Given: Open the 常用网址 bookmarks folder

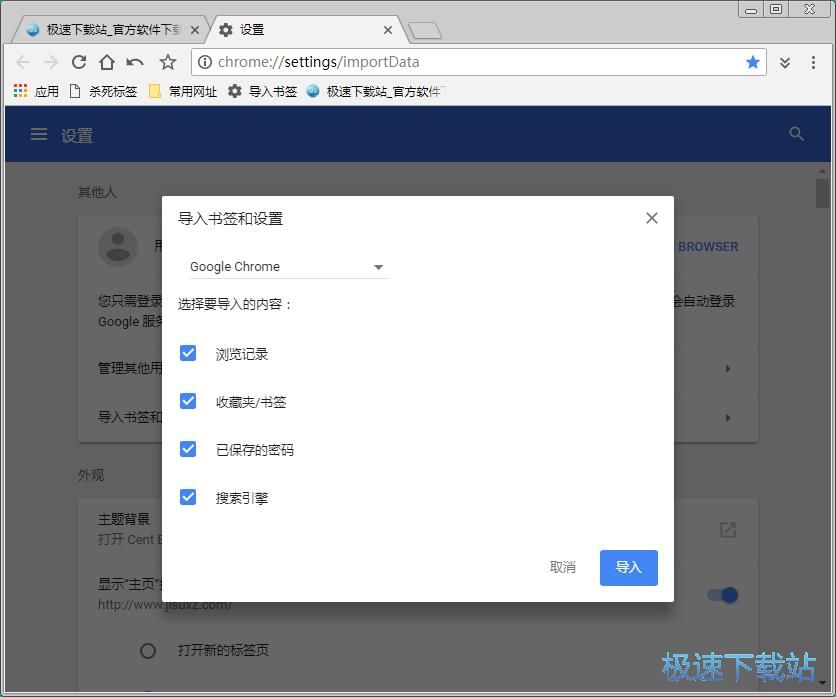Looking at the screenshot, I should pyautogui.click(x=183, y=92).
